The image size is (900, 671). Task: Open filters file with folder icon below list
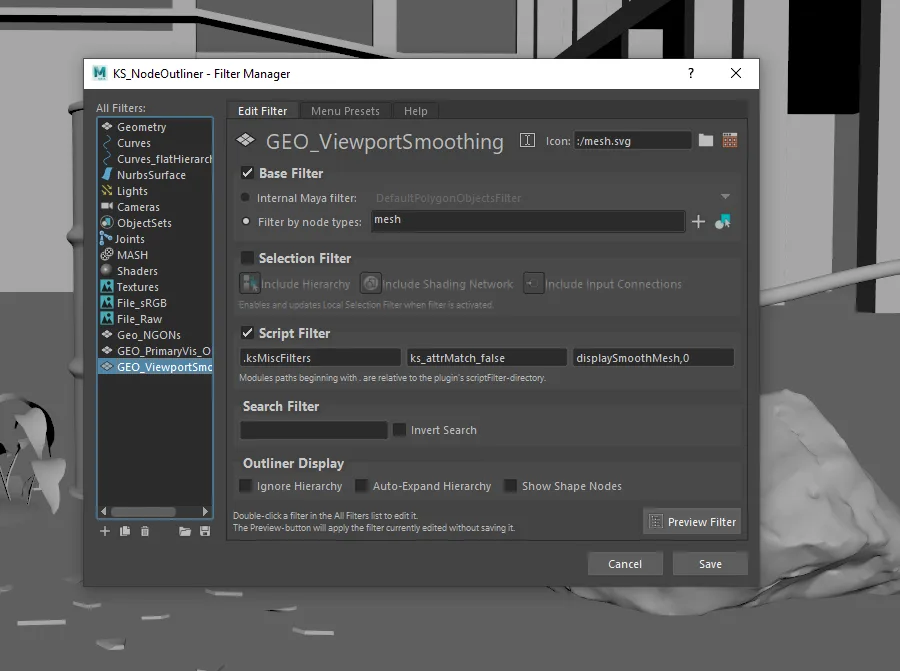click(185, 532)
